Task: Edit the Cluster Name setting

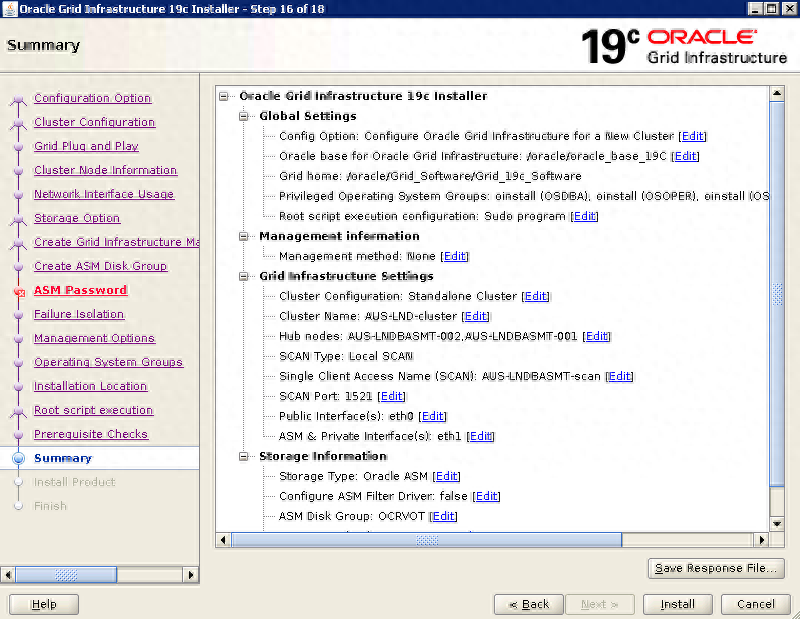Action: (475, 316)
